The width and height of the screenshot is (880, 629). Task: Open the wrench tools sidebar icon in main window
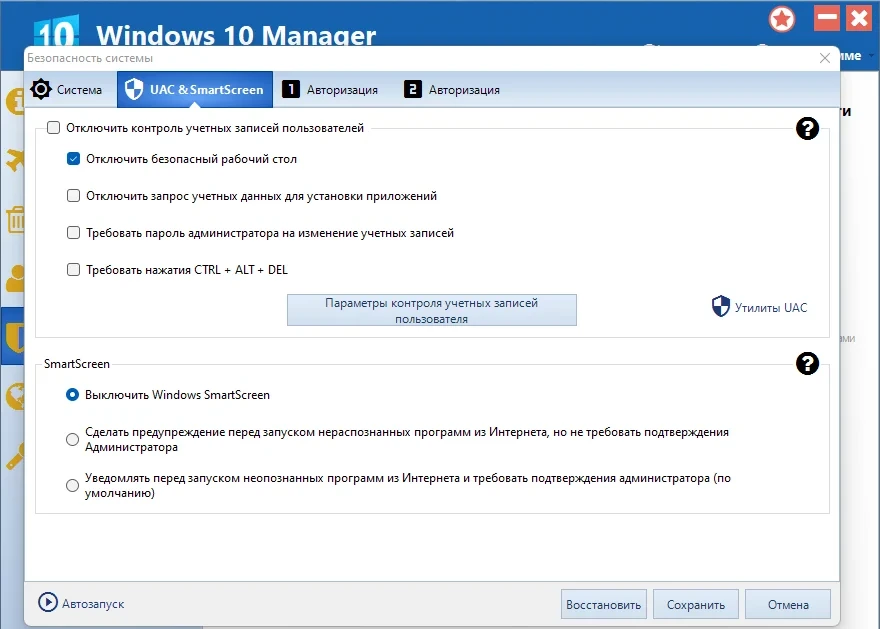coord(15,456)
